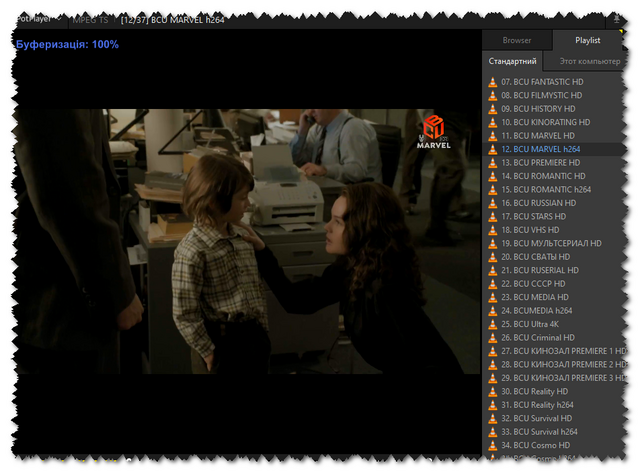Viewport: 640px width, 473px height.
Task: Click the cone icon beside 21. BCU RUSERIAL HD
Action: (493, 270)
